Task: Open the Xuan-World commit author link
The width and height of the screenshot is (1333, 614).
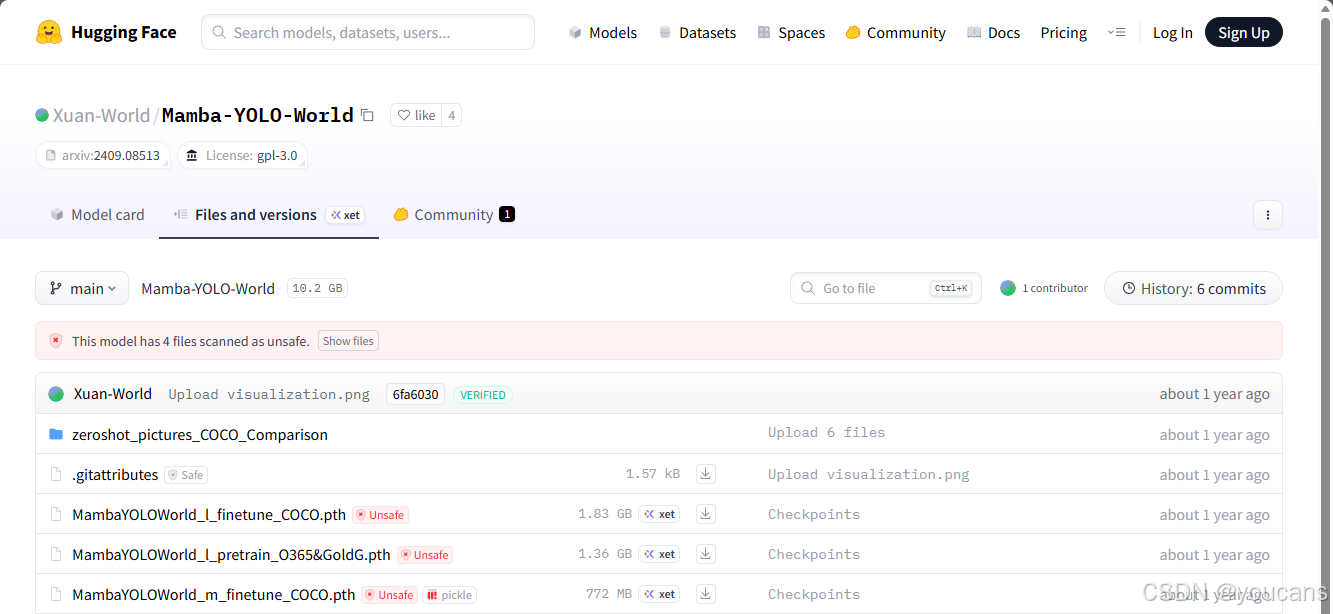Action: click(113, 394)
